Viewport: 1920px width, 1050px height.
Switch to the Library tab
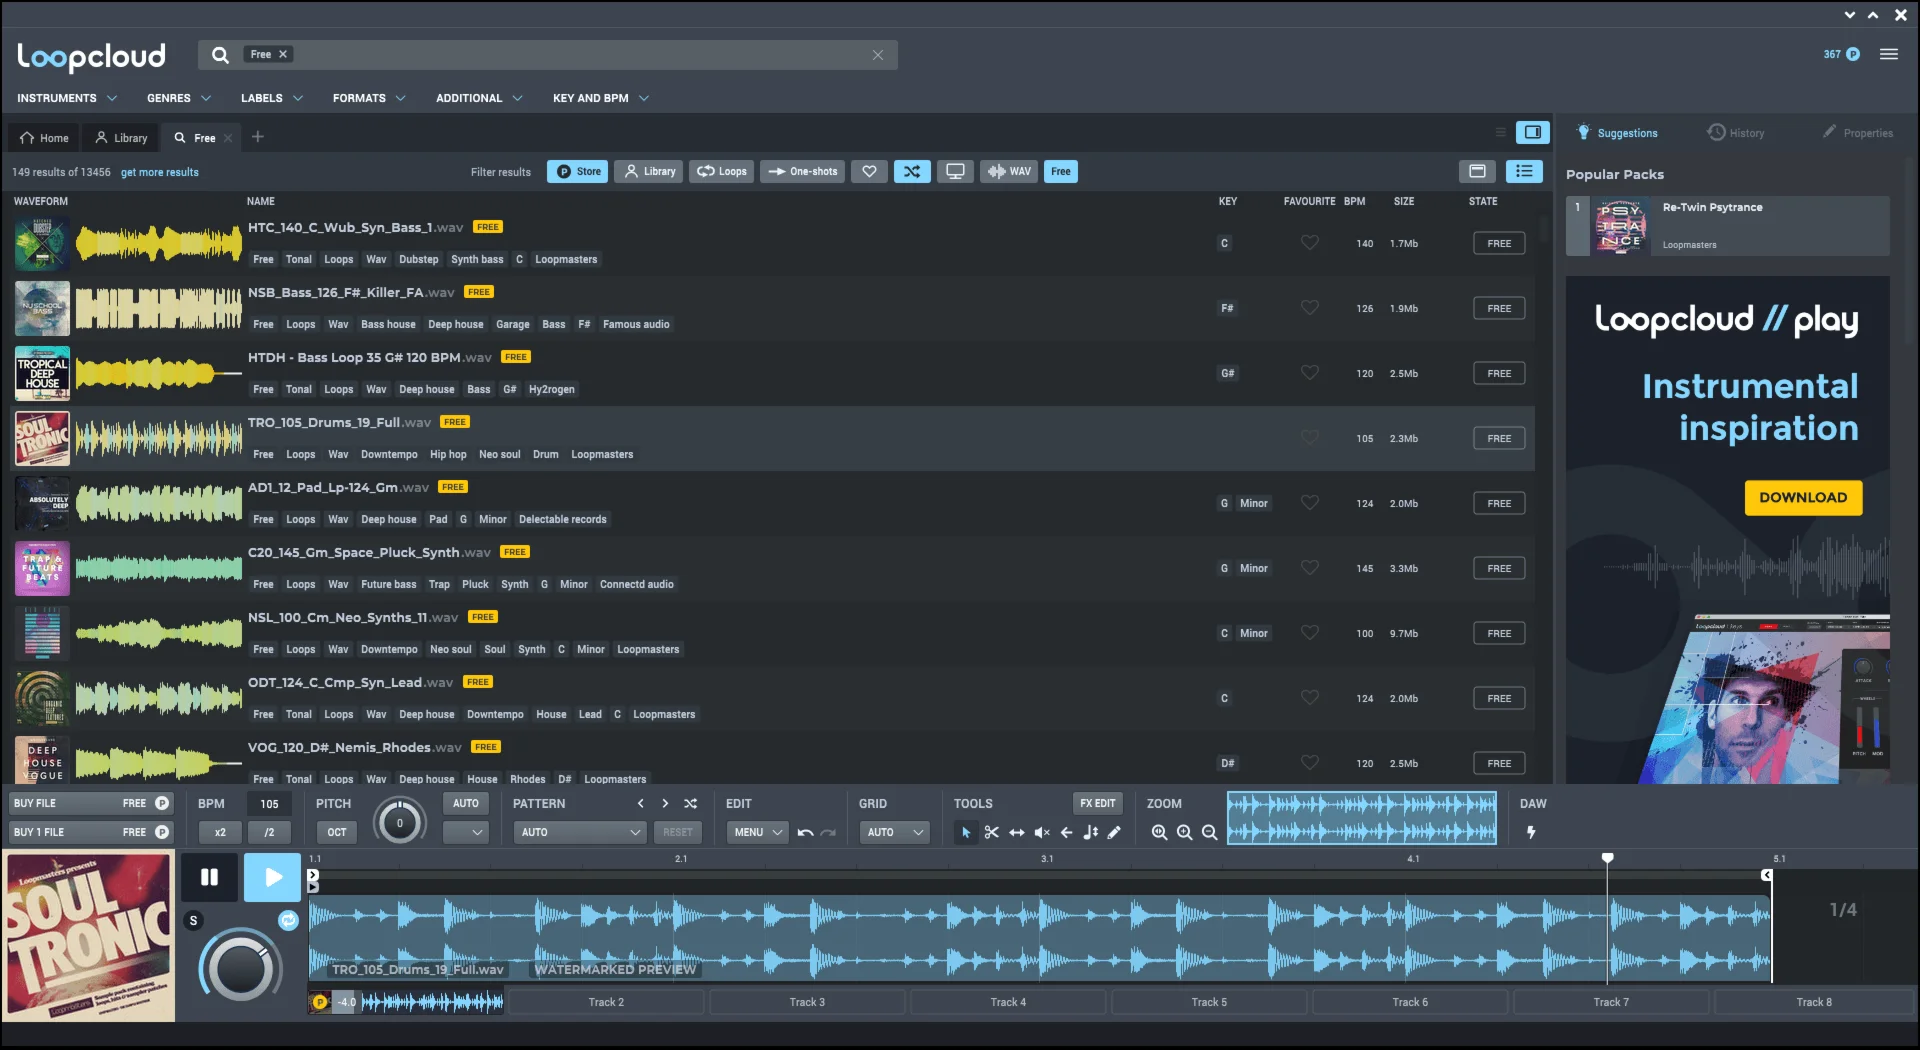[120, 138]
